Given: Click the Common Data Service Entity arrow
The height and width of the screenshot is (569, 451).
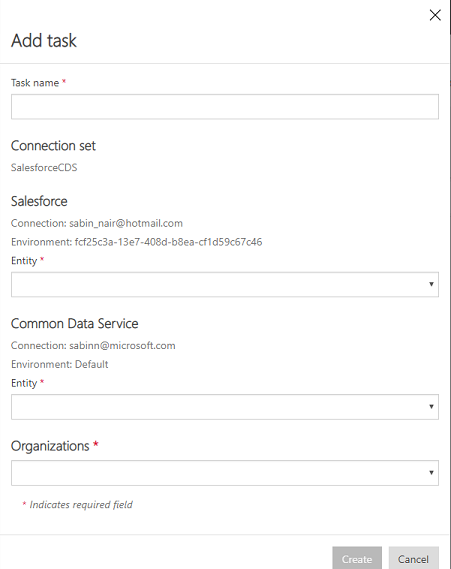Looking at the screenshot, I should pos(431,406).
